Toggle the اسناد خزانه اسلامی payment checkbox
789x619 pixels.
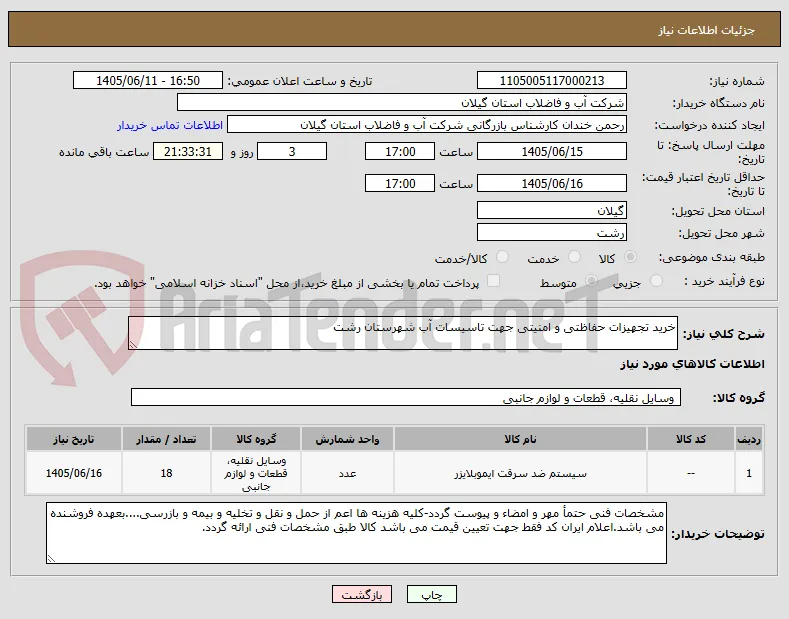click(494, 281)
